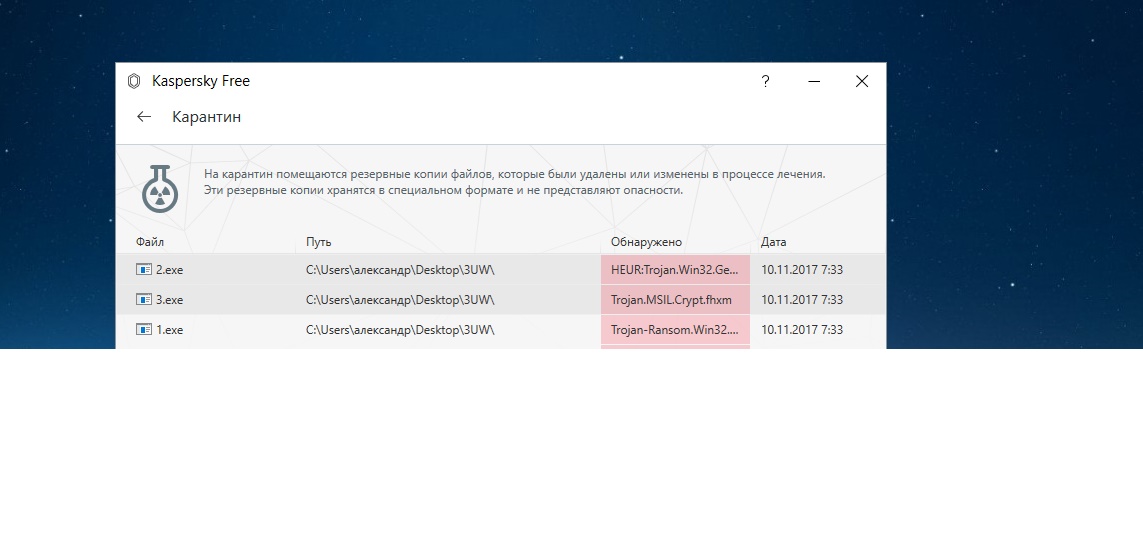Open help with the question mark icon

tap(765, 82)
